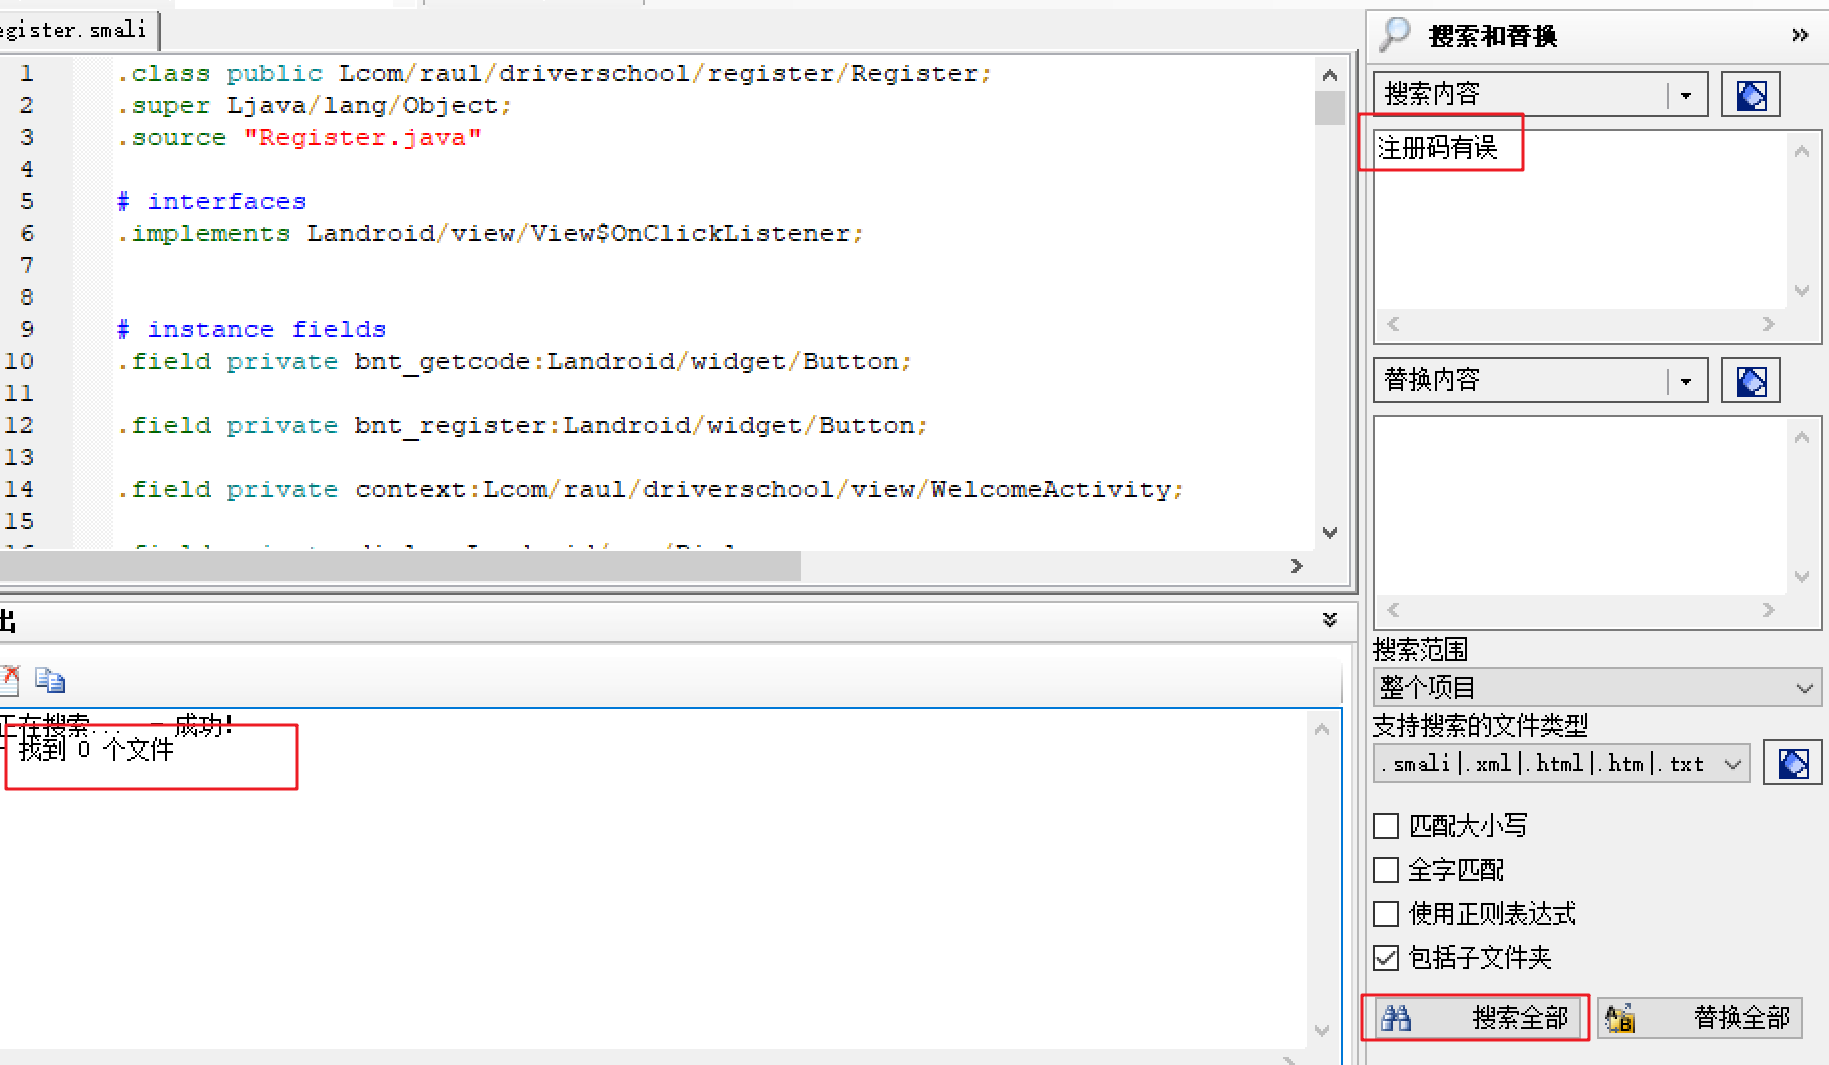This screenshot has height=1065, width=1829.
Task: Click the '# interfaces' comment line
Action: pyautogui.click(x=211, y=202)
